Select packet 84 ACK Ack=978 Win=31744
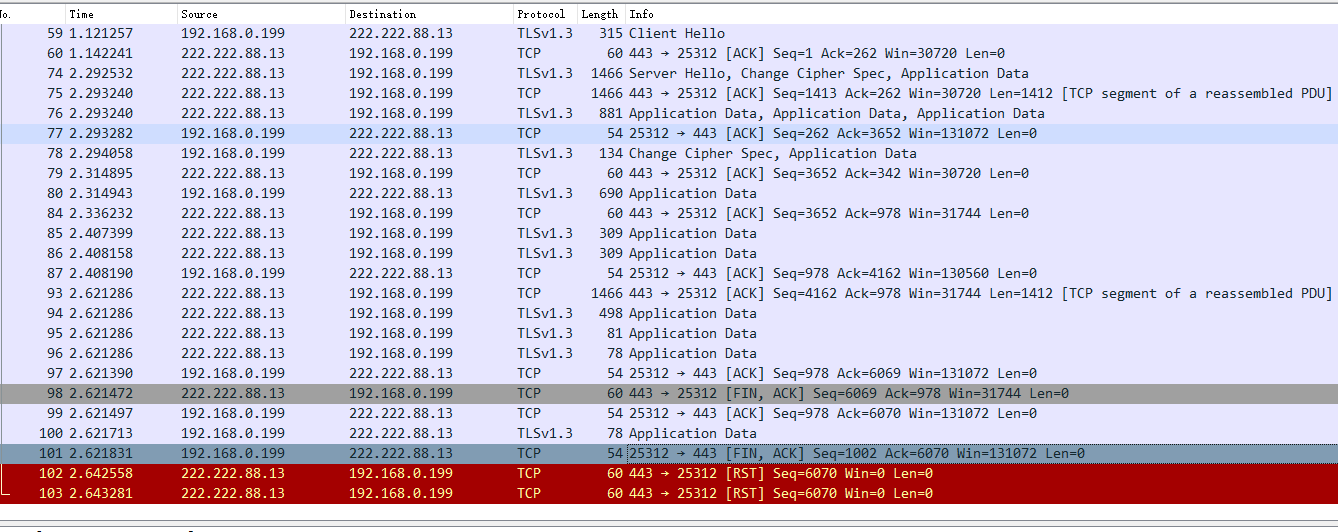Screen dimensions: 1338x532 click(669, 214)
